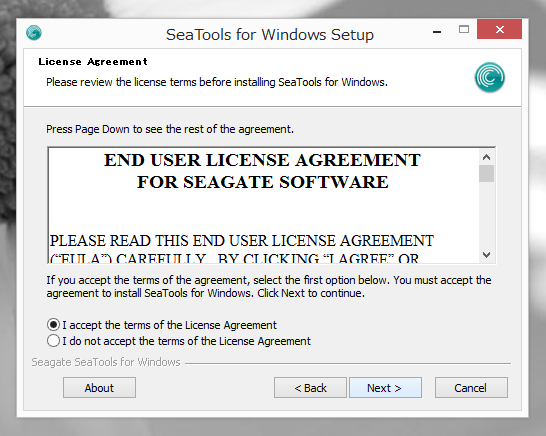Click the SeaTools title bar app icon
The width and height of the screenshot is (546, 436).
[34, 33]
